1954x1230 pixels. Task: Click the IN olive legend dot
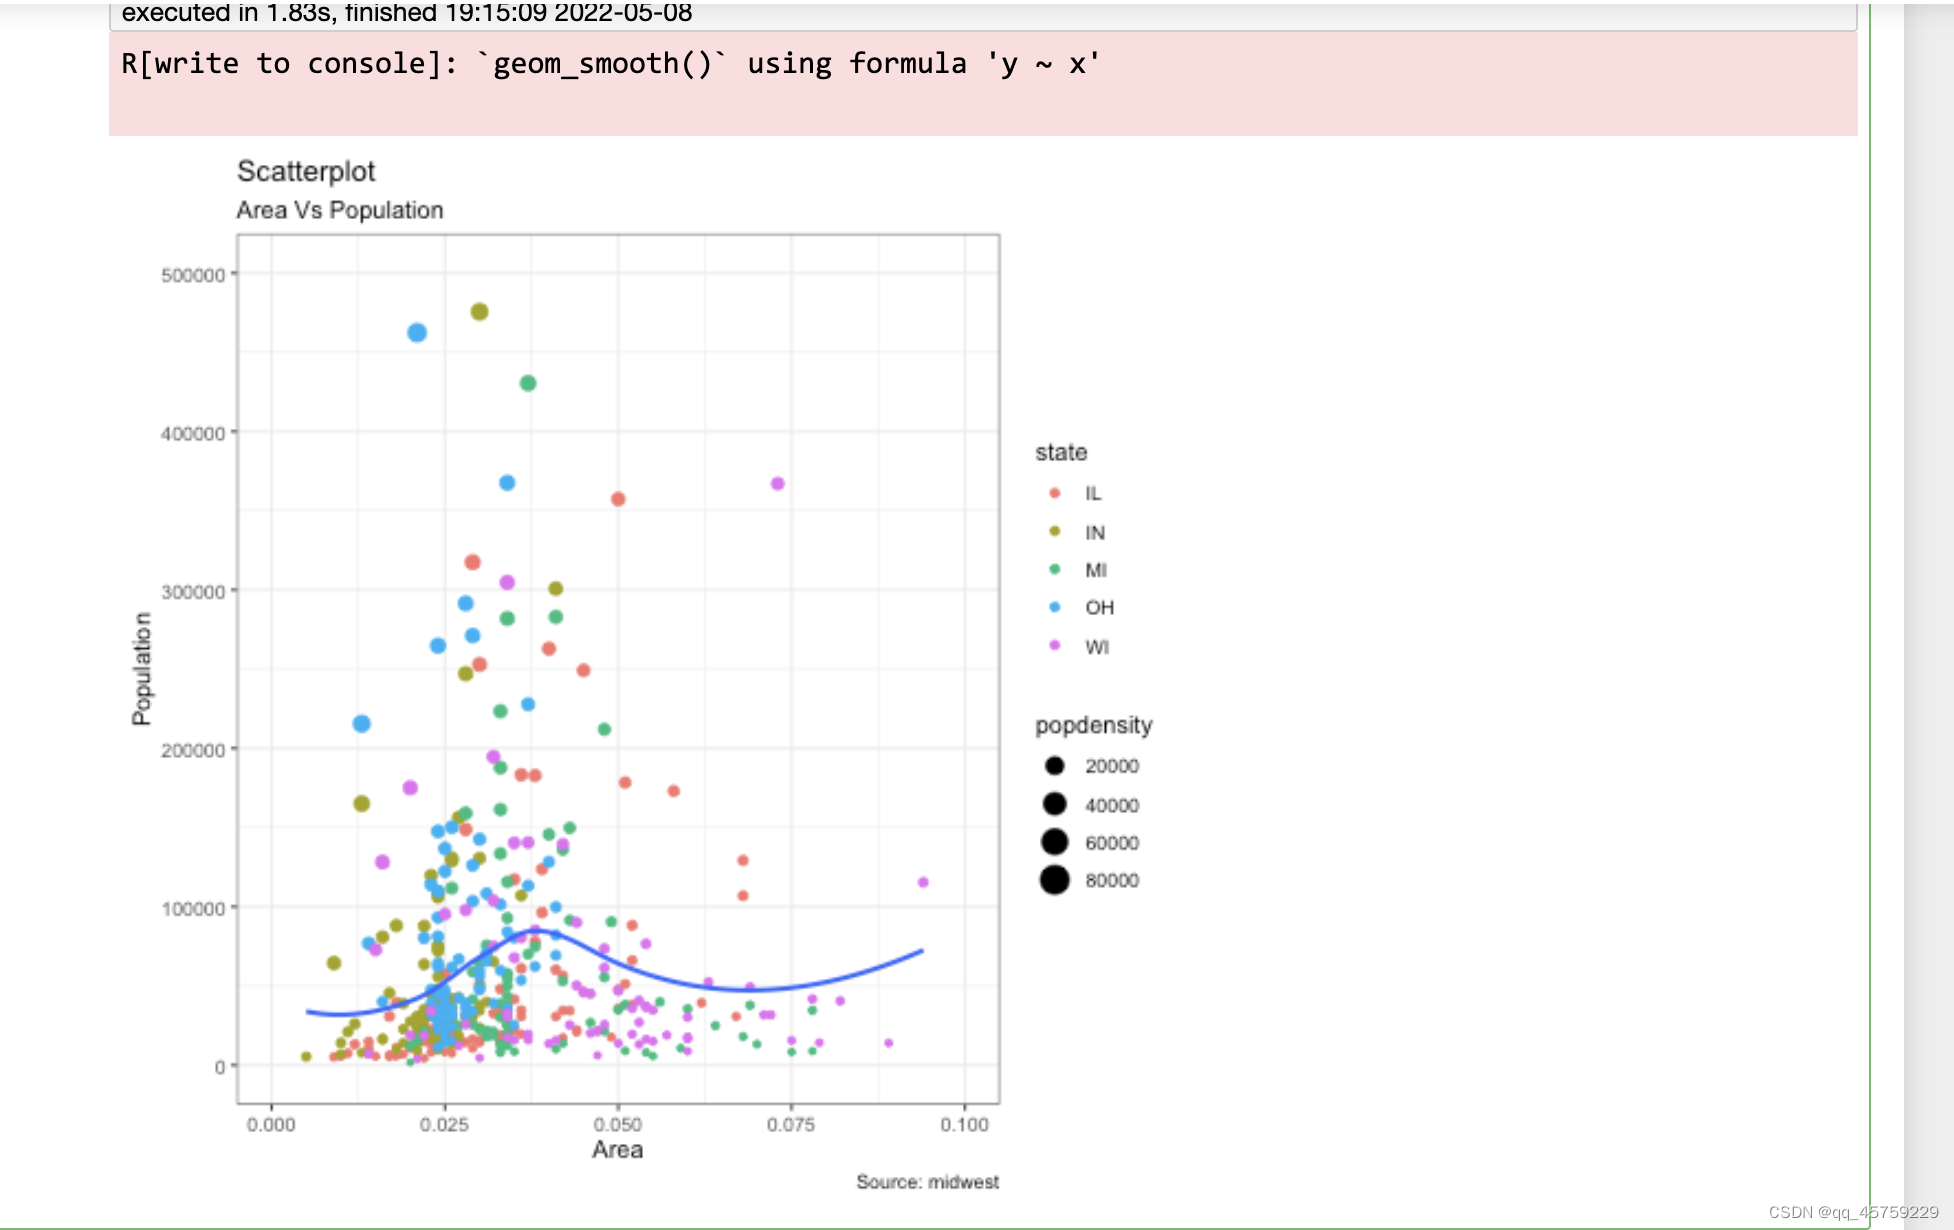click(x=1054, y=531)
